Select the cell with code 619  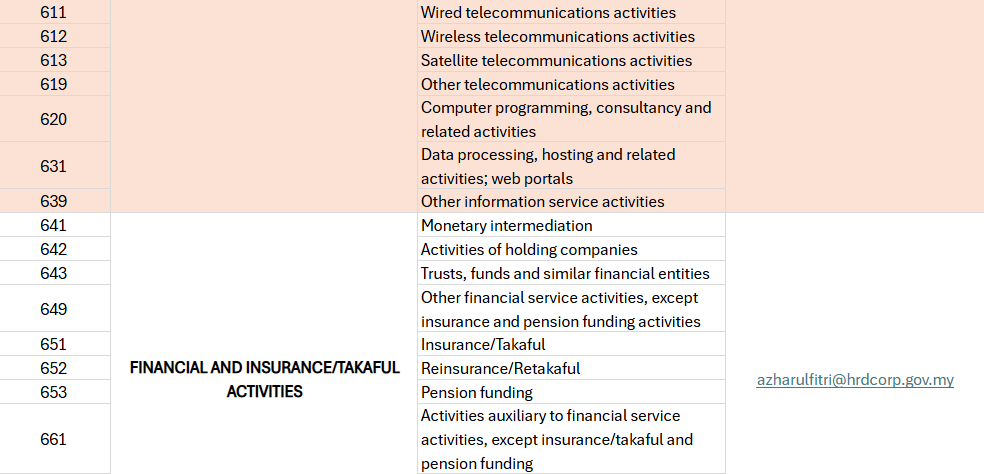click(x=54, y=85)
